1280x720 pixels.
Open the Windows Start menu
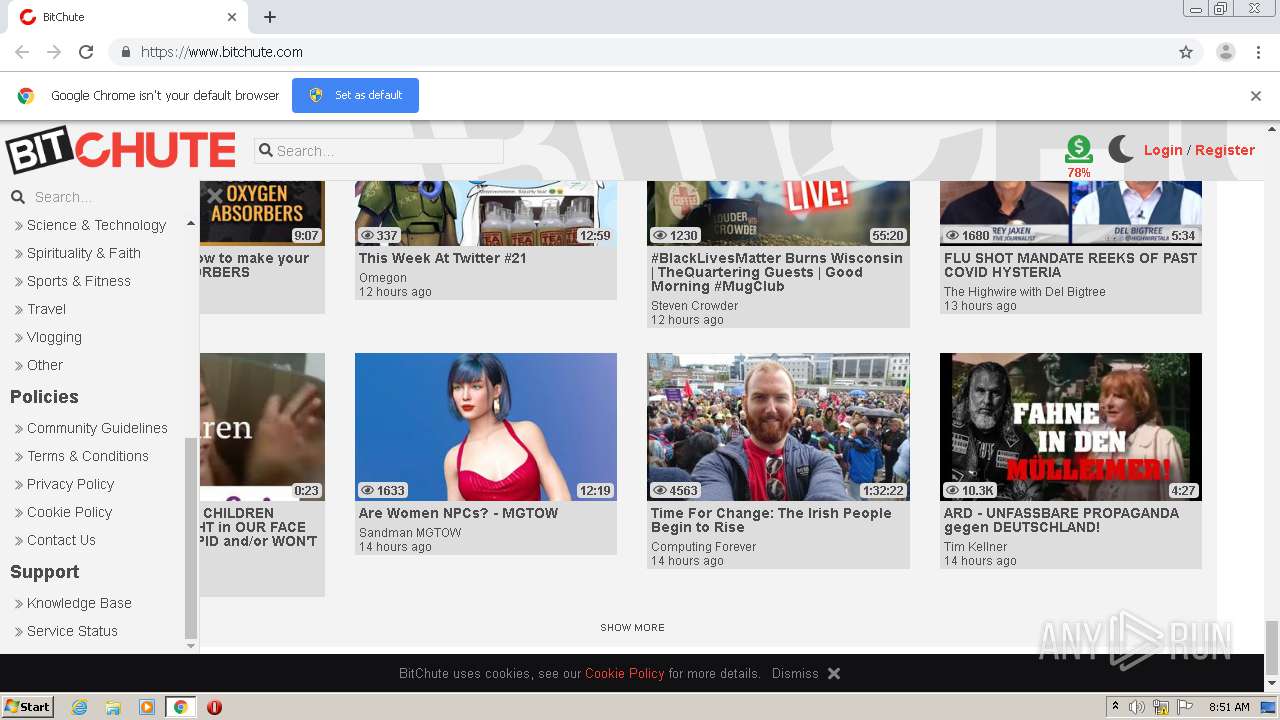[28, 707]
